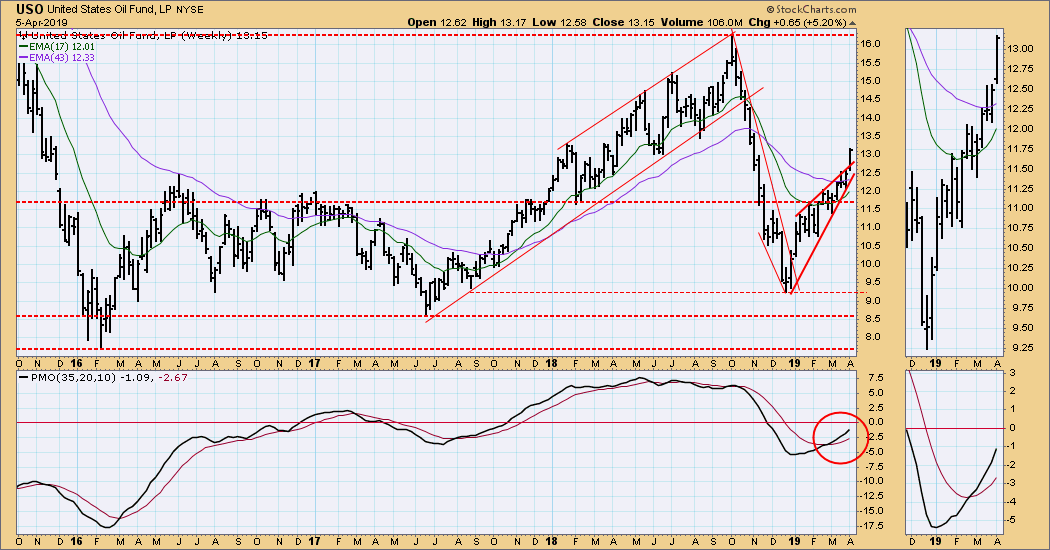Click year 17 on bottom PMO time axis

coord(315,541)
